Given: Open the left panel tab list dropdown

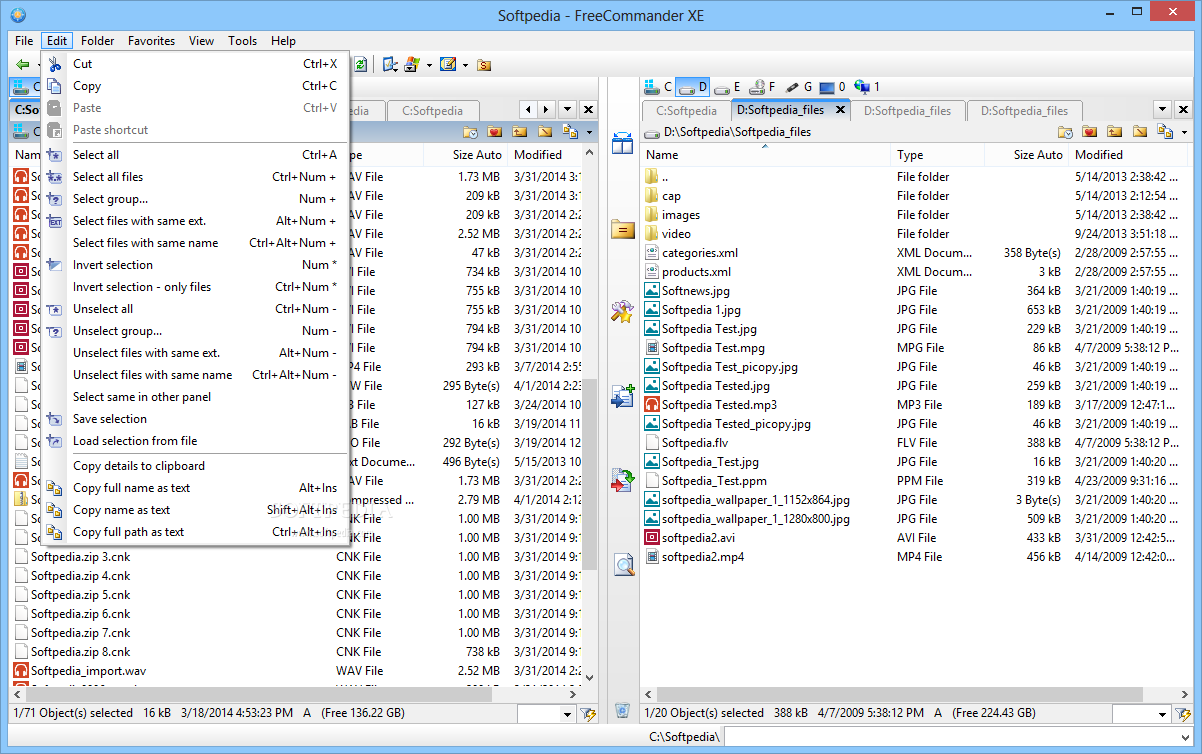Looking at the screenshot, I should click(567, 110).
